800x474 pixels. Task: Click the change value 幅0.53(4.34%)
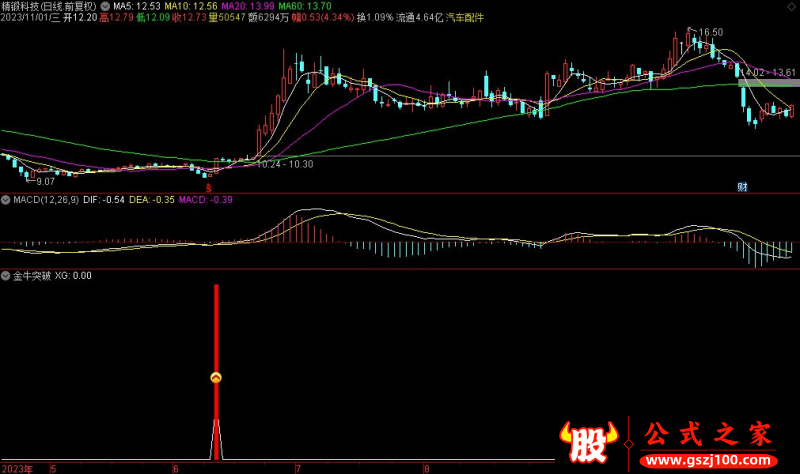coord(323,17)
